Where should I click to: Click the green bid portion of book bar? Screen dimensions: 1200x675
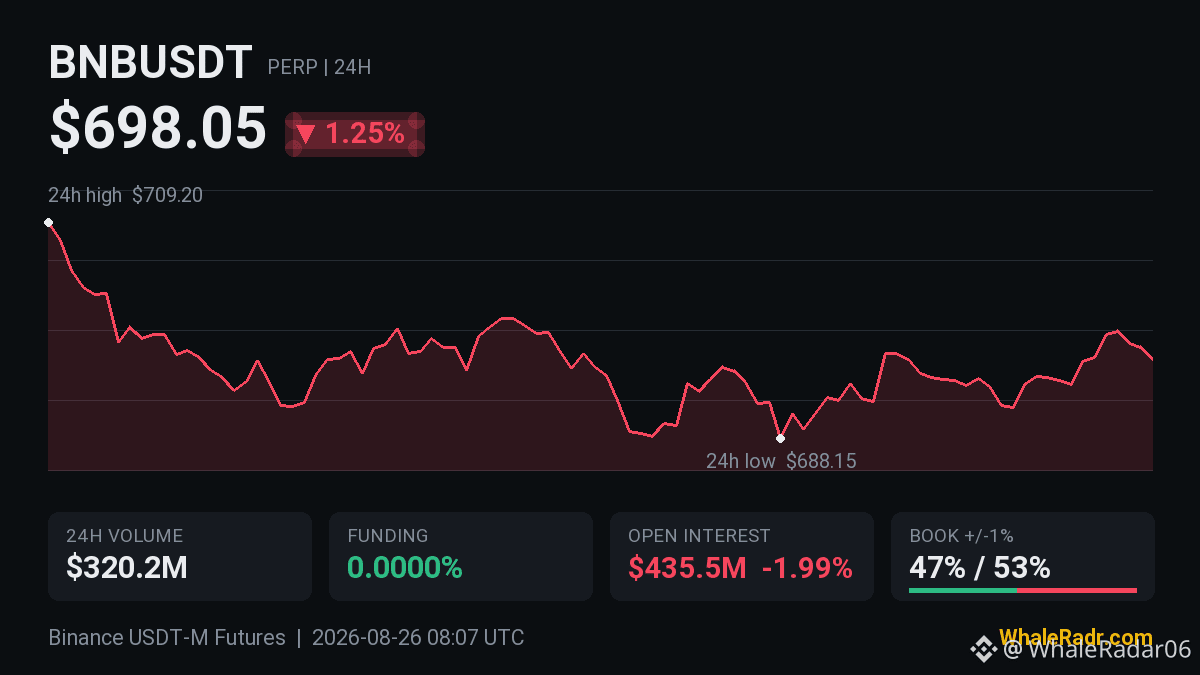(963, 591)
